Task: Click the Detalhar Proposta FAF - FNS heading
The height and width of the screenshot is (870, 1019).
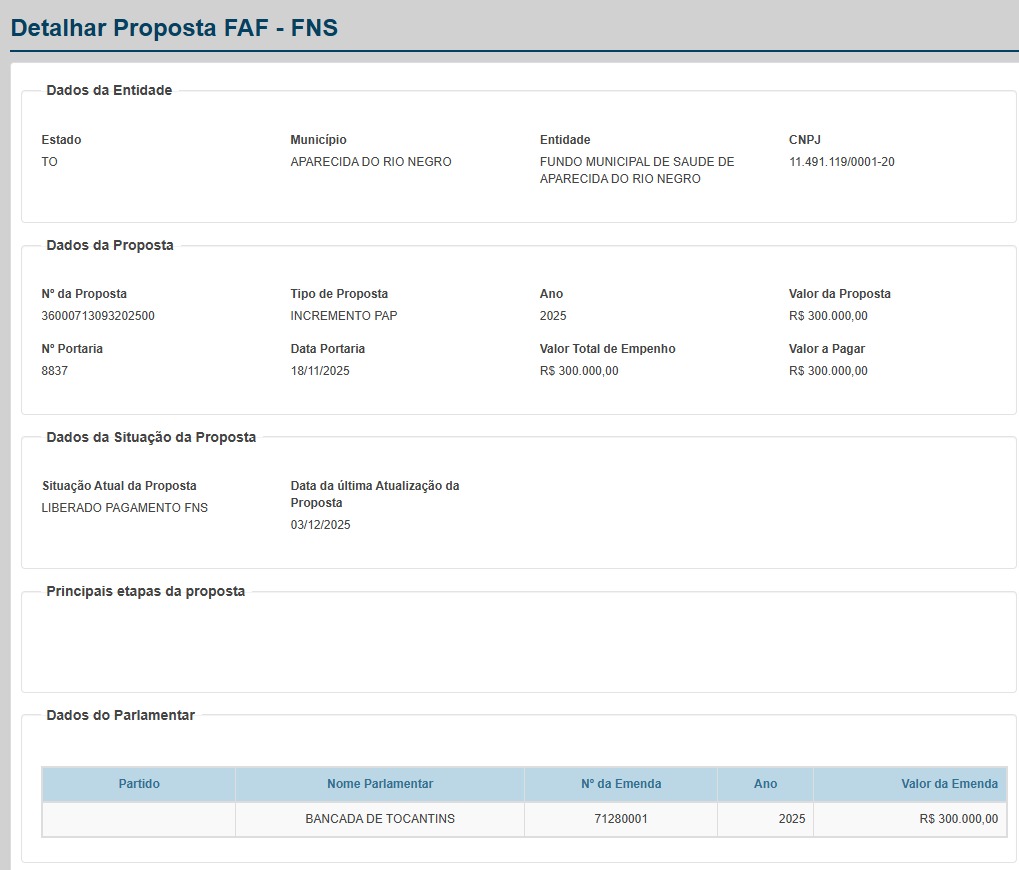Action: pos(174,28)
